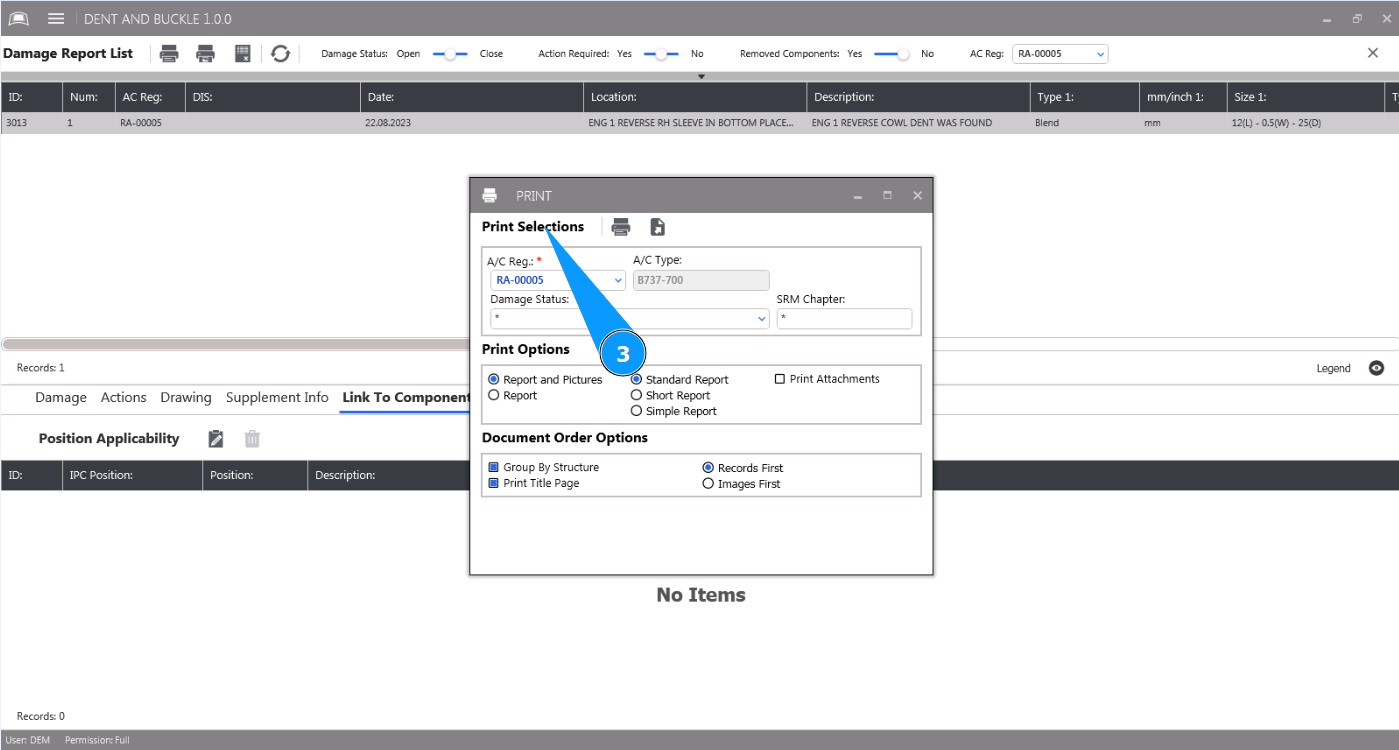The height and width of the screenshot is (750, 1399).
Task: Open the Drawing tab
Action: pos(186,398)
